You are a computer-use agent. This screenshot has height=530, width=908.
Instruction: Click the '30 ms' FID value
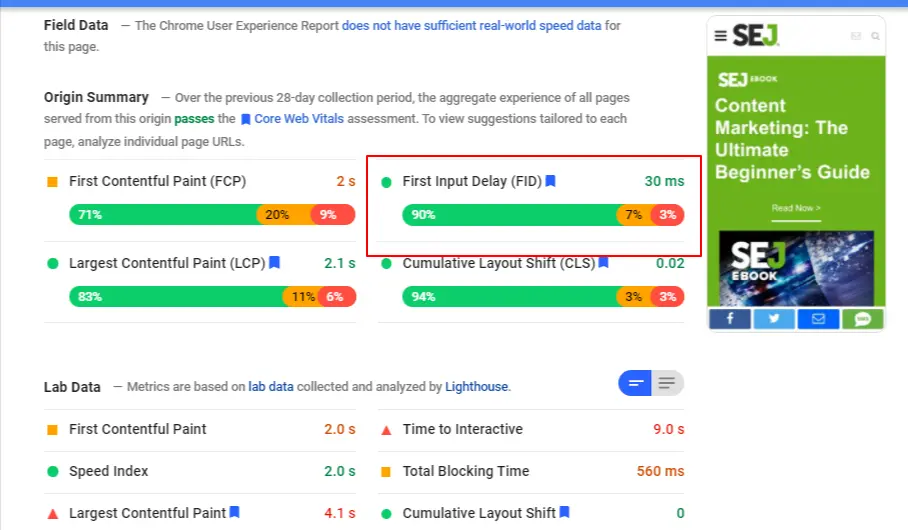pos(664,181)
